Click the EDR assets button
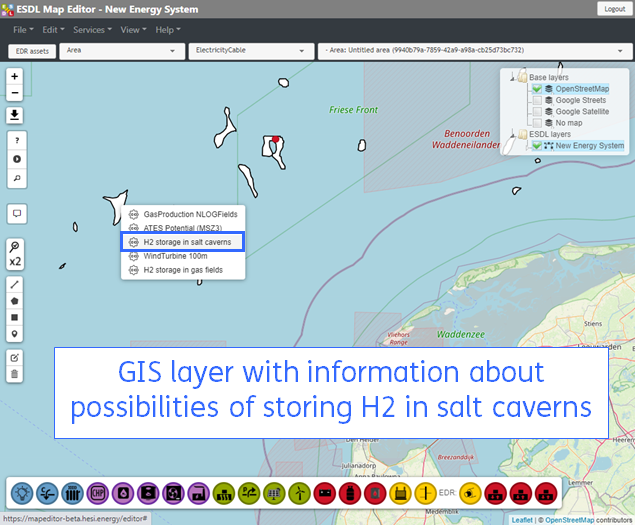The width and height of the screenshot is (635, 525). tap(31, 50)
